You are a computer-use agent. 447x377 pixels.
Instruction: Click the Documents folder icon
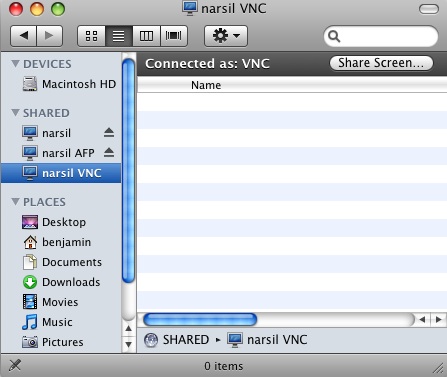[x=30, y=262]
